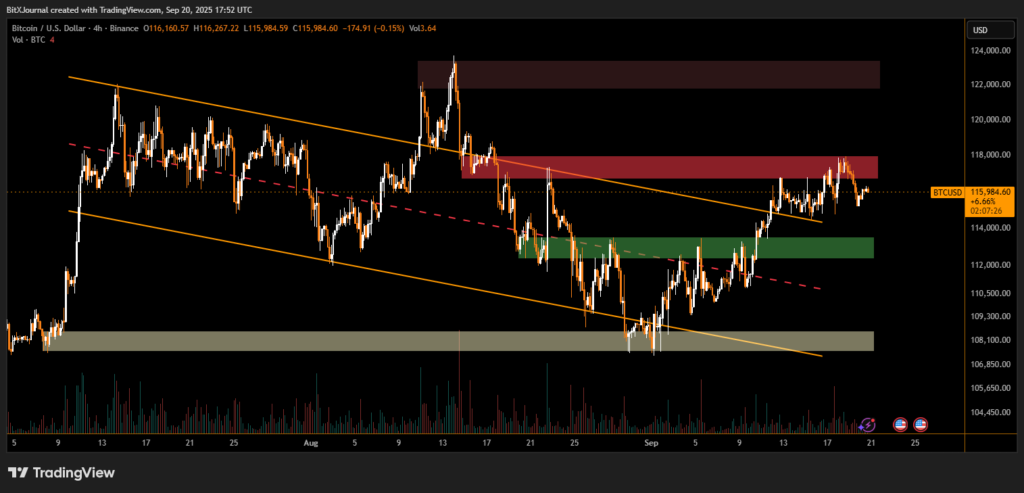Click the first US flag economic event icon
Viewport: 1024px width, 493px height.
click(x=899, y=424)
